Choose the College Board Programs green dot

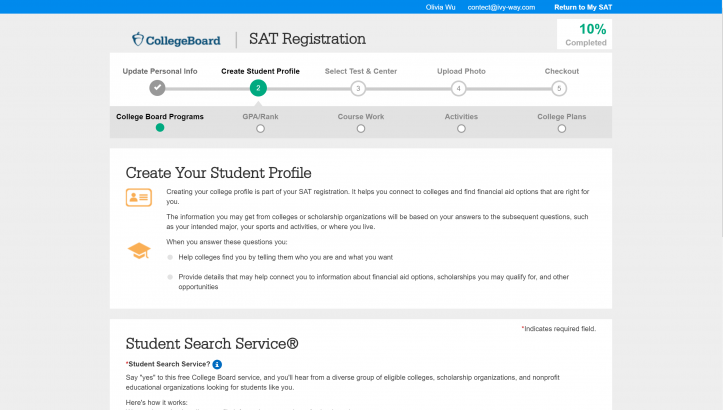(x=160, y=128)
